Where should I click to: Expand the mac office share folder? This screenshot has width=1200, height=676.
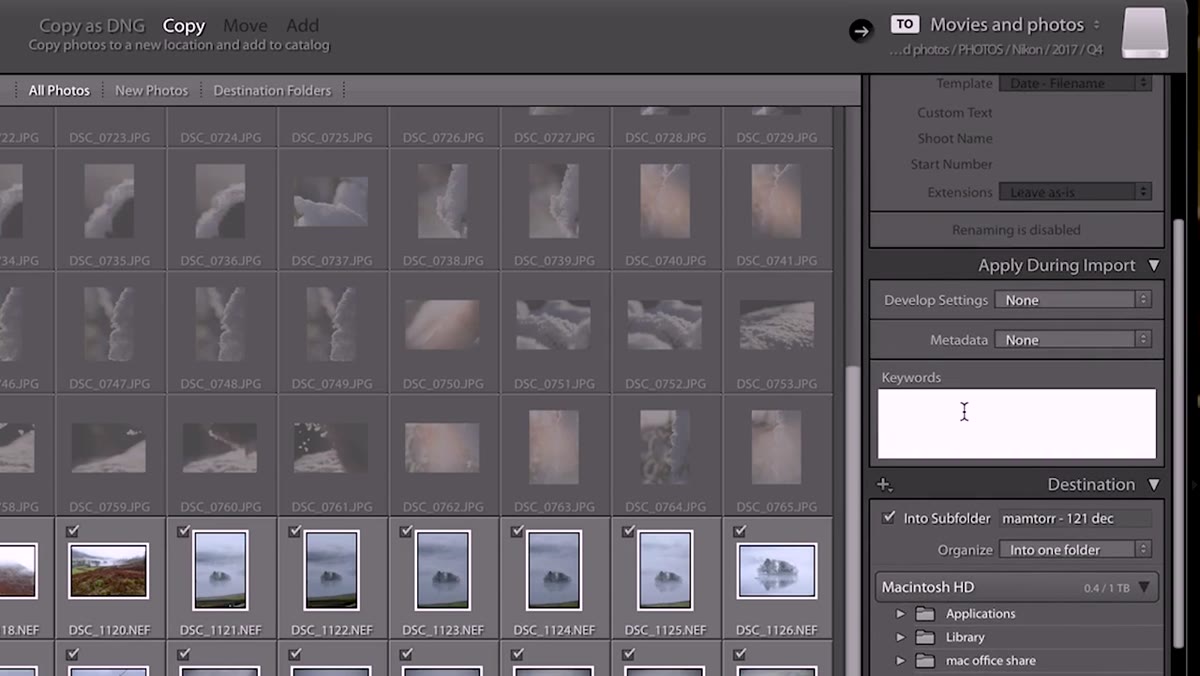coord(900,660)
